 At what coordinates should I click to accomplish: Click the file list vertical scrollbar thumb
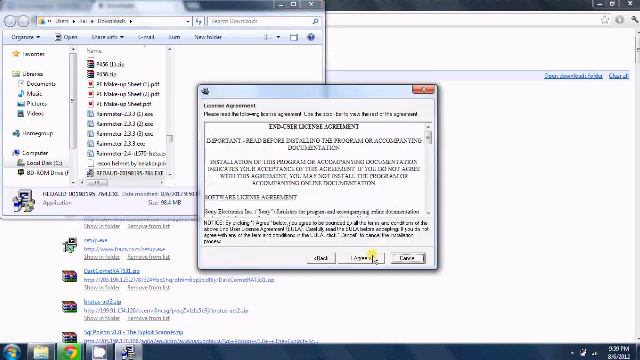tap(169, 139)
